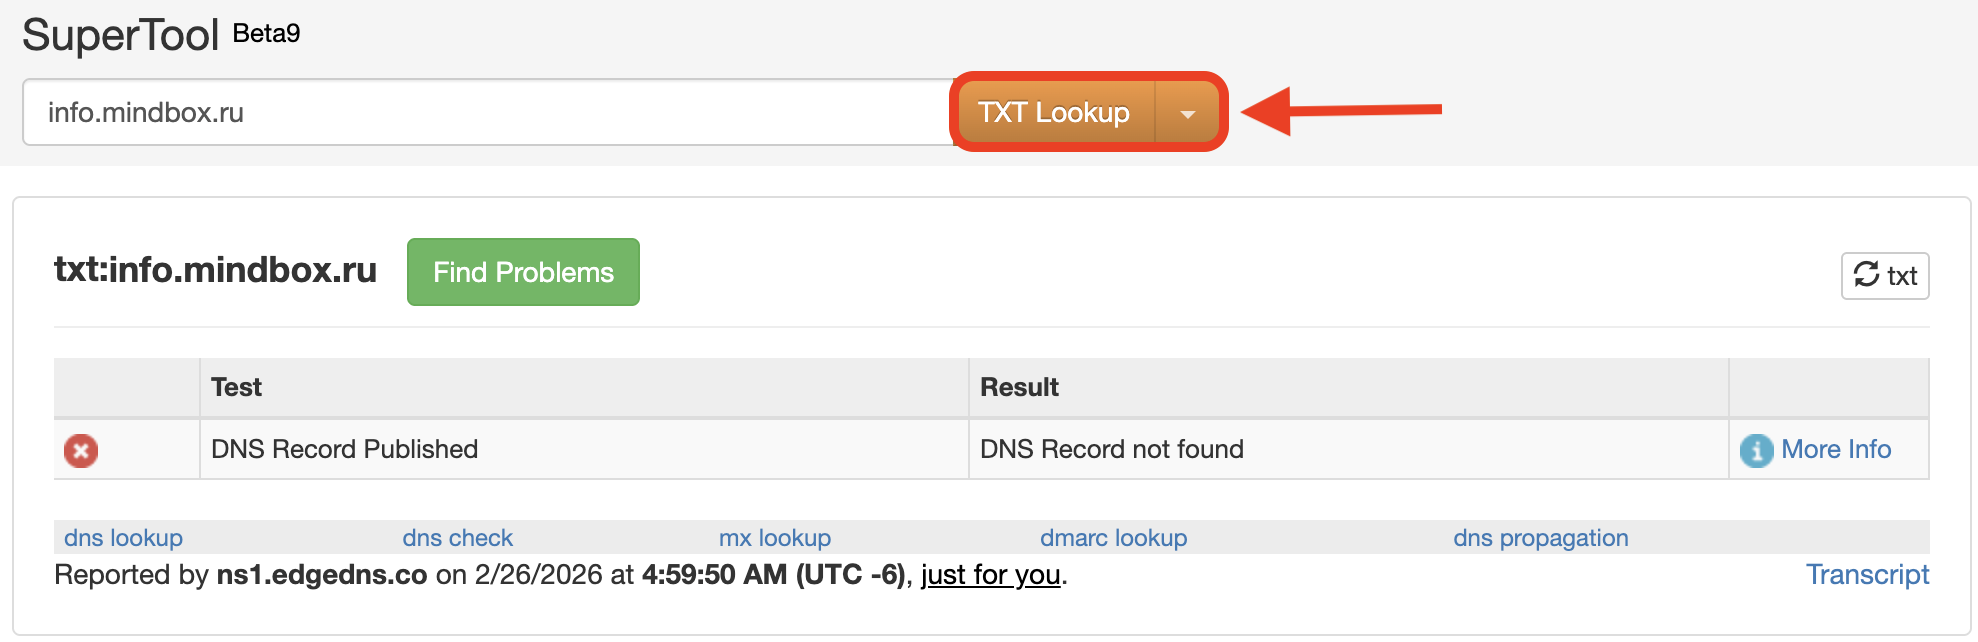Run the TXT Lookup
The width and height of the screenshot is (1978, 642).
point(1055,112)
